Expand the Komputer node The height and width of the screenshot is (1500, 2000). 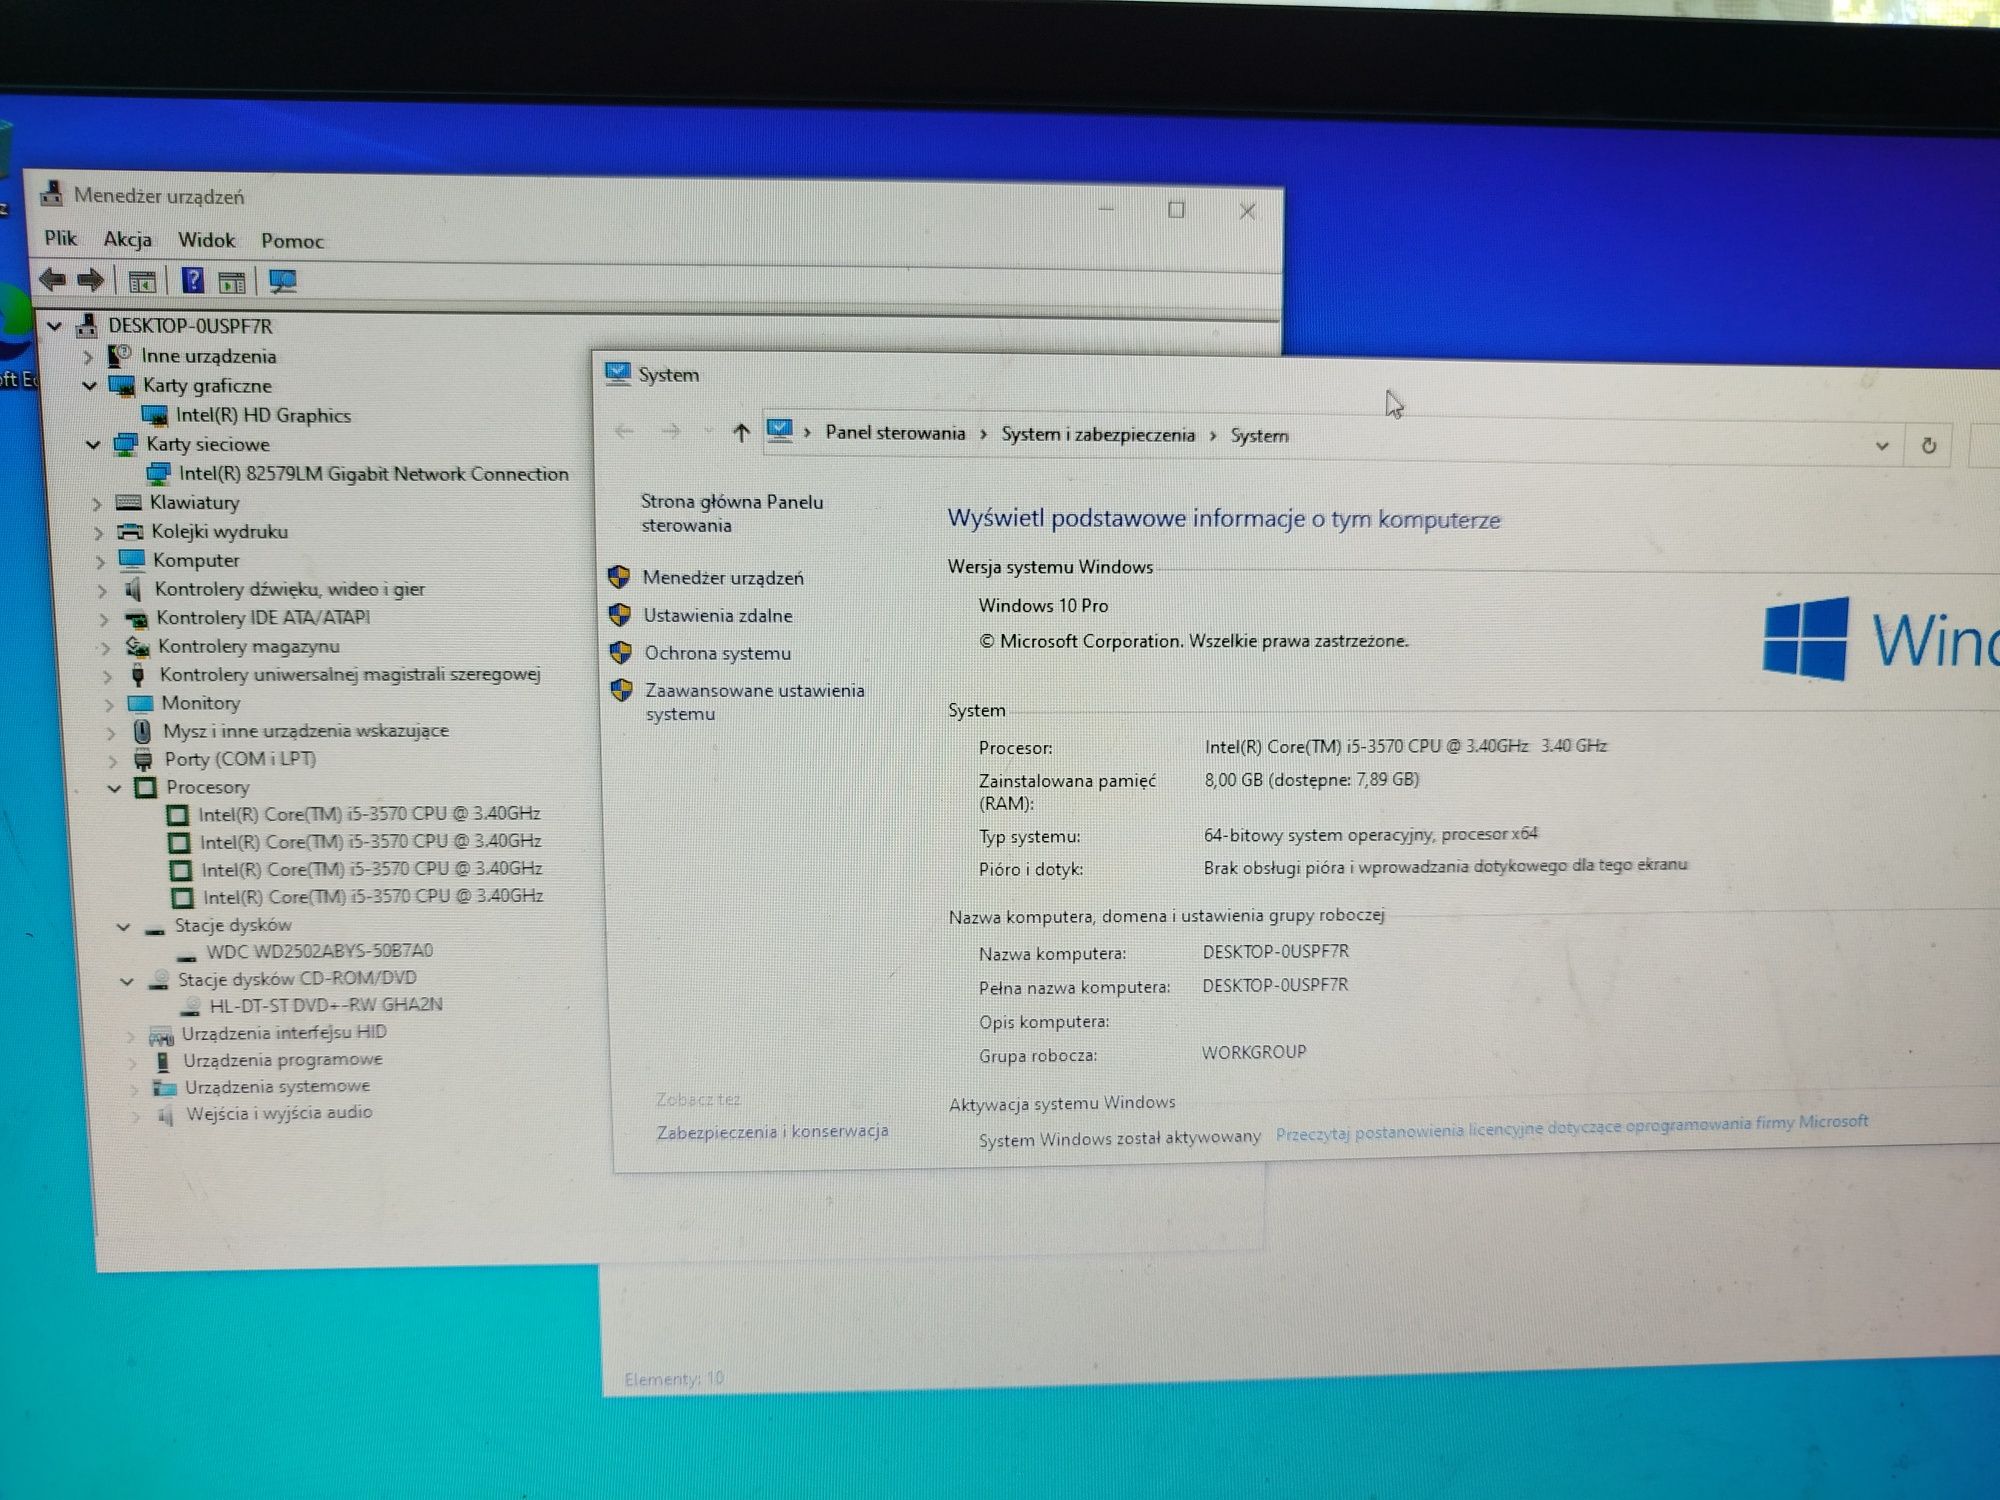coord(101,561)
